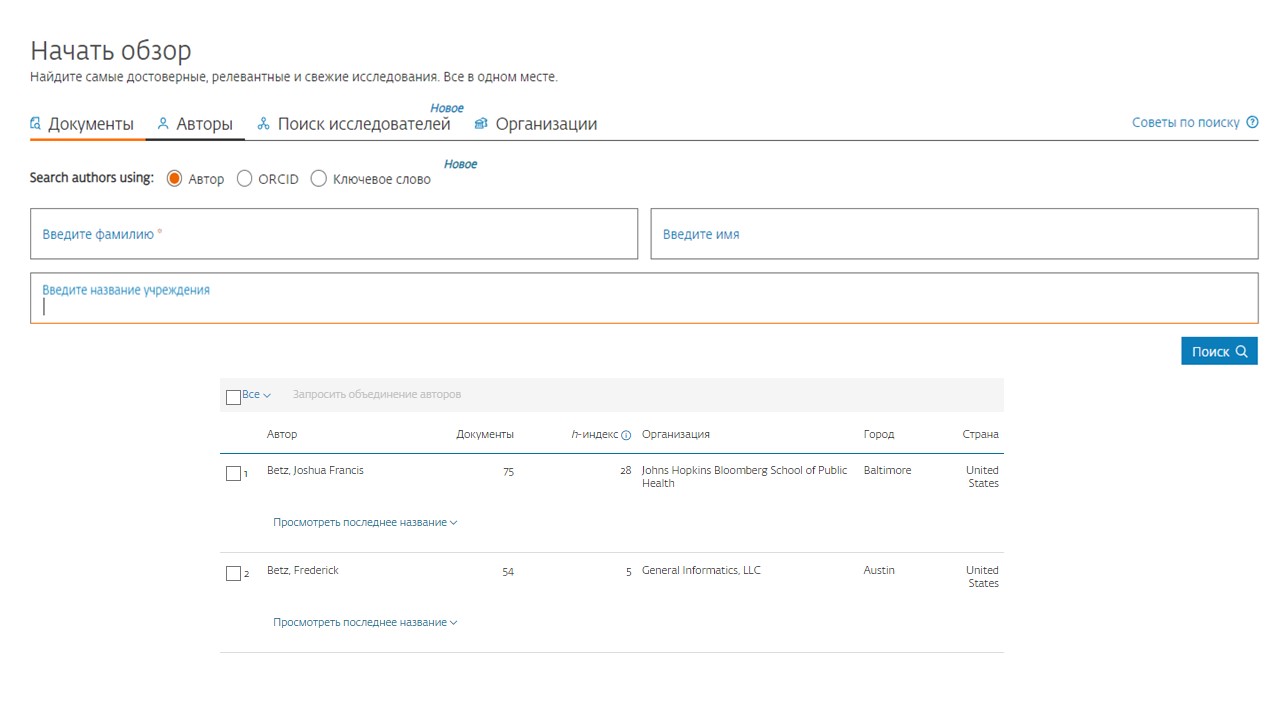
Task: Click the magnifier icon in Поиск button
Action: (x=1242, y=351)
